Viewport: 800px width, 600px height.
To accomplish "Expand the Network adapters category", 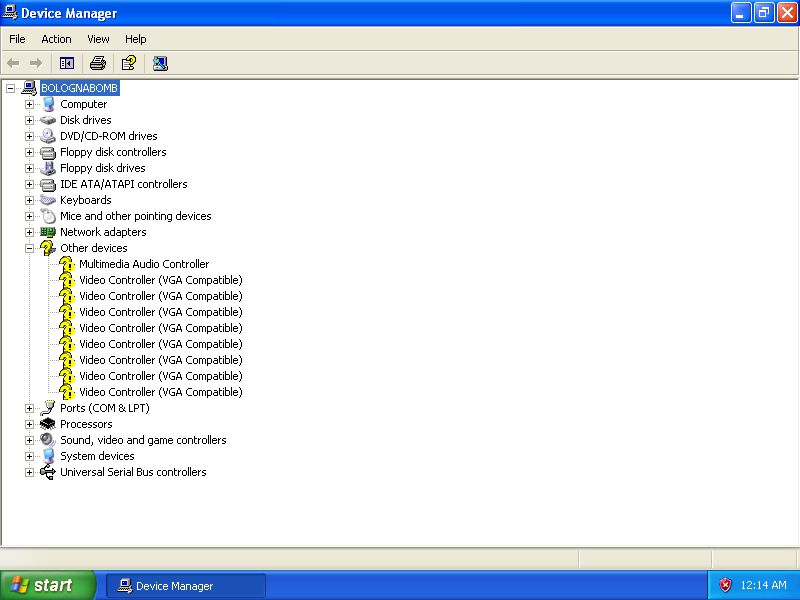I will 29,232.
